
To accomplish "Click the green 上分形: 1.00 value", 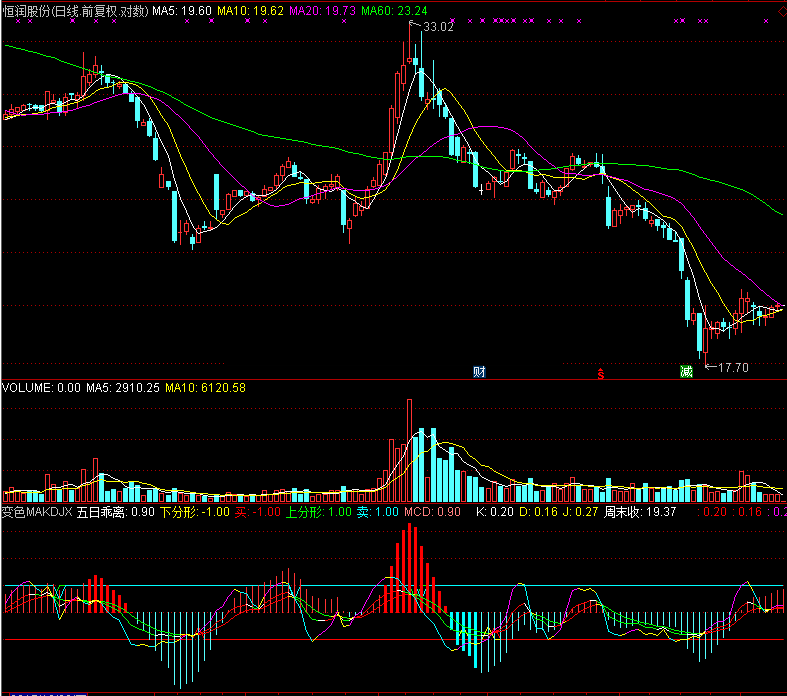I will coord(319,512).
